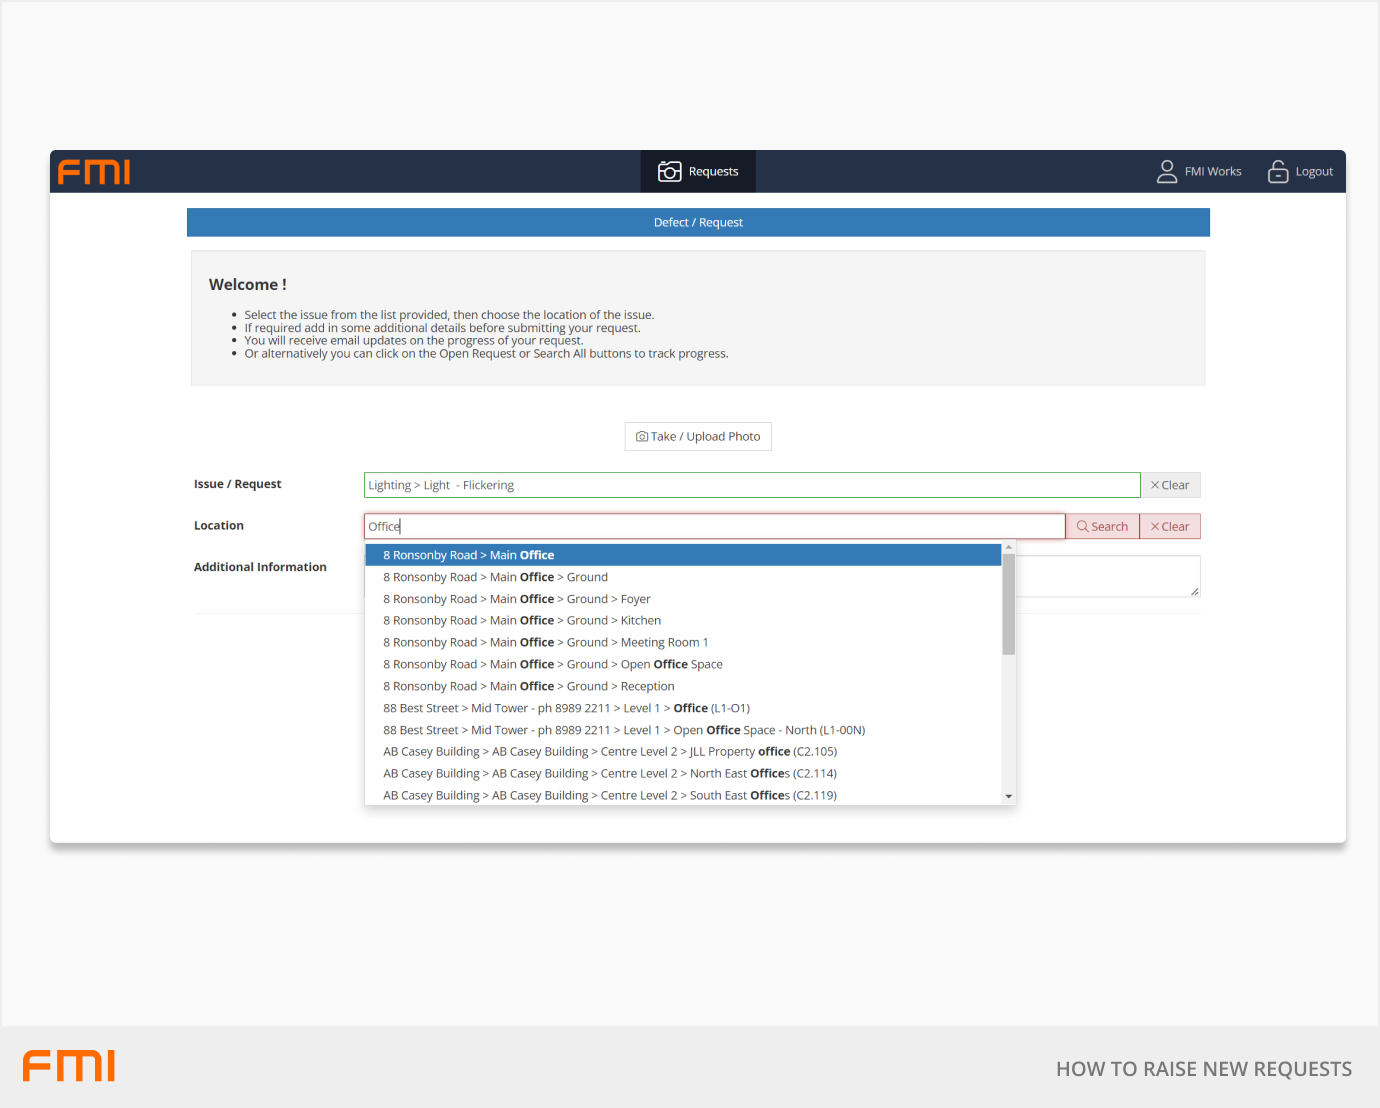This screenshot has height=1108, width=1380.
Task: Click inside the Location text field
Action: pyautogui.click(x=714, y=527)
